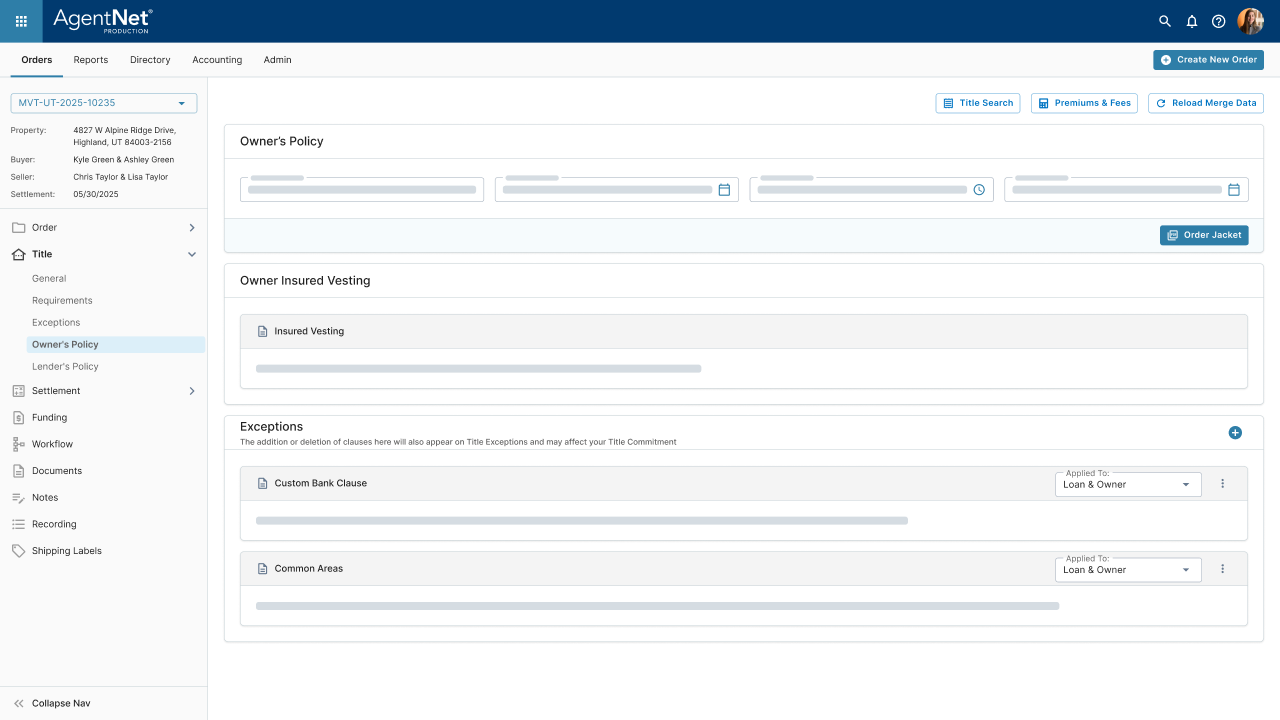Click the Reload Merge Data button
This screenshot has width=1280, height=720.
tap(1206, 103)
